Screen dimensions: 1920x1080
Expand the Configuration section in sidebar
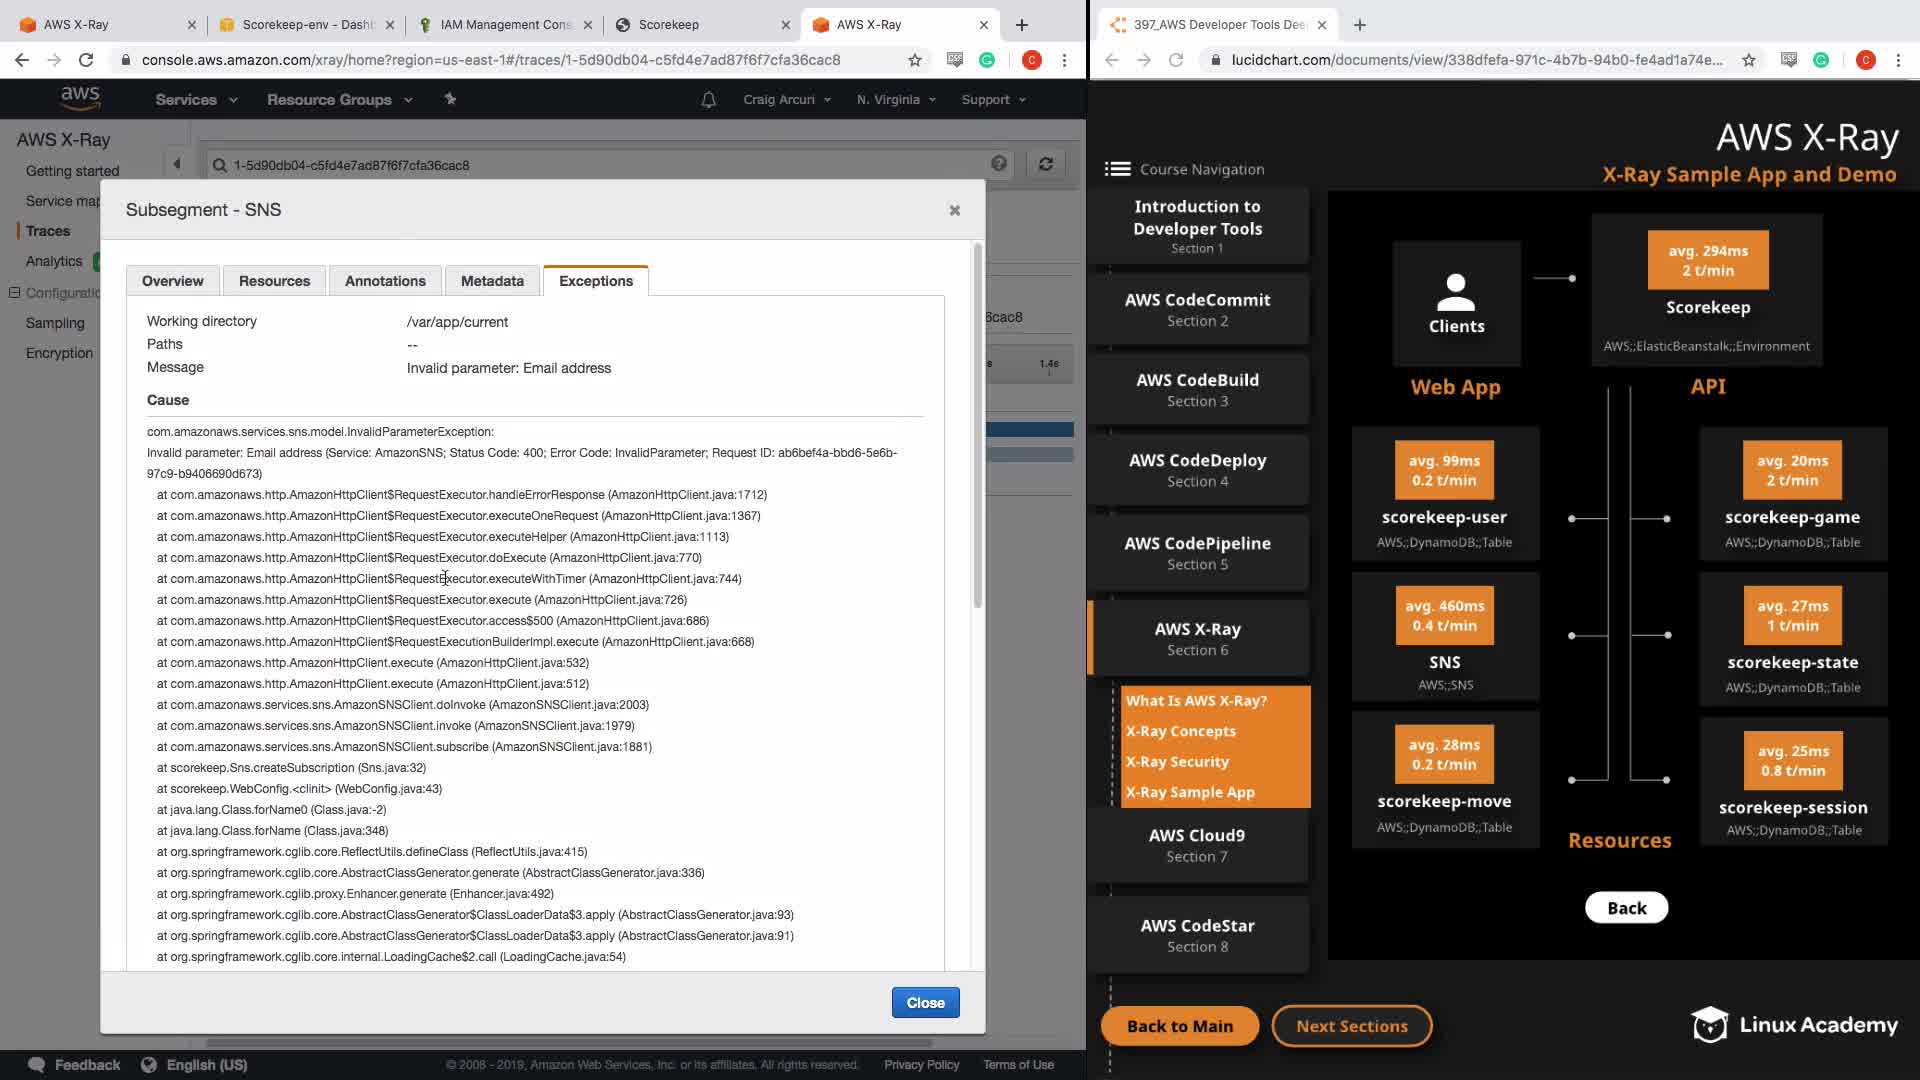[14, 293]
